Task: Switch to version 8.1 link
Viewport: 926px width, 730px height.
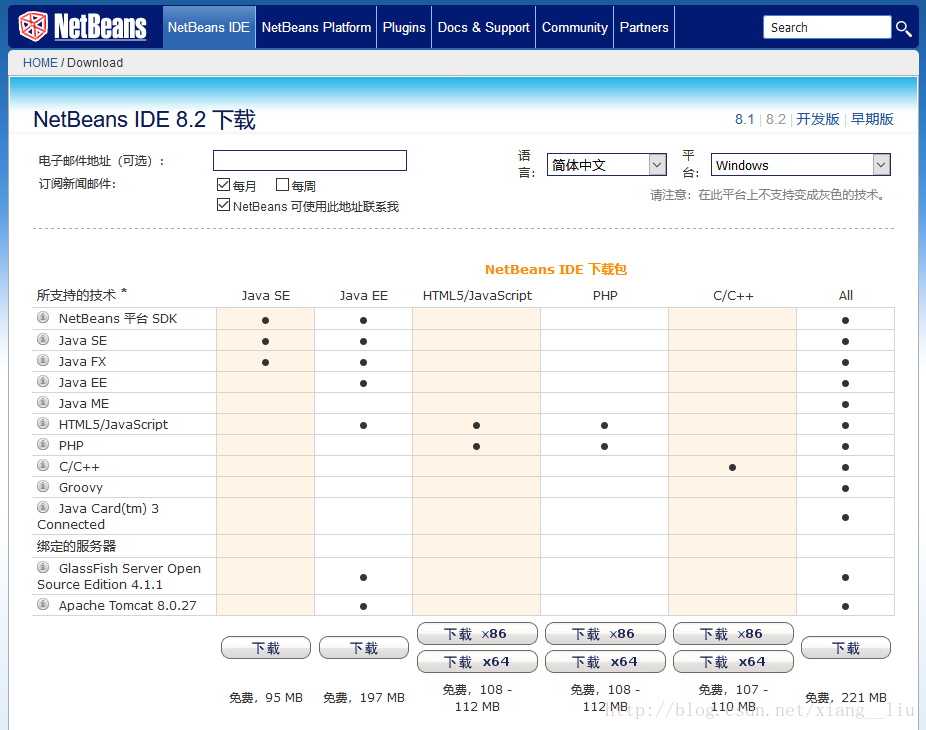Action: (744, 119)
